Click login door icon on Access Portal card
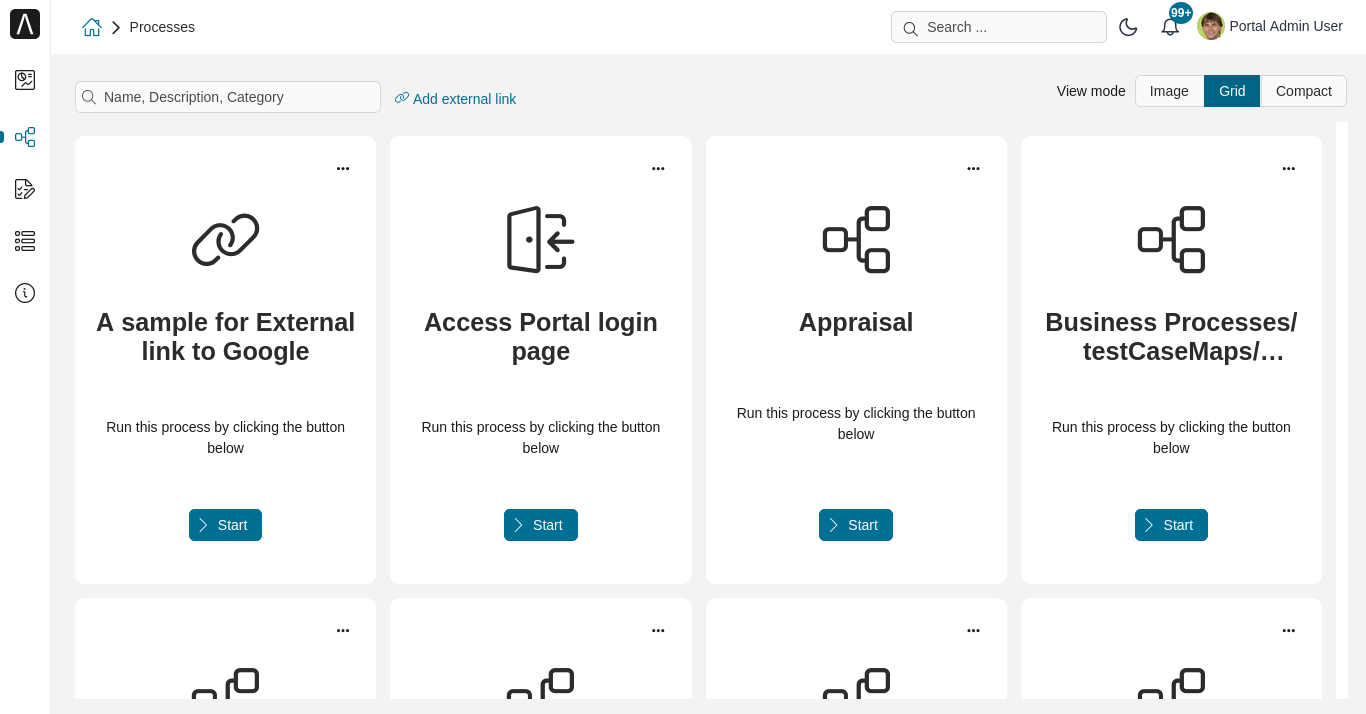1366x714 pixels. coord(541,240)
